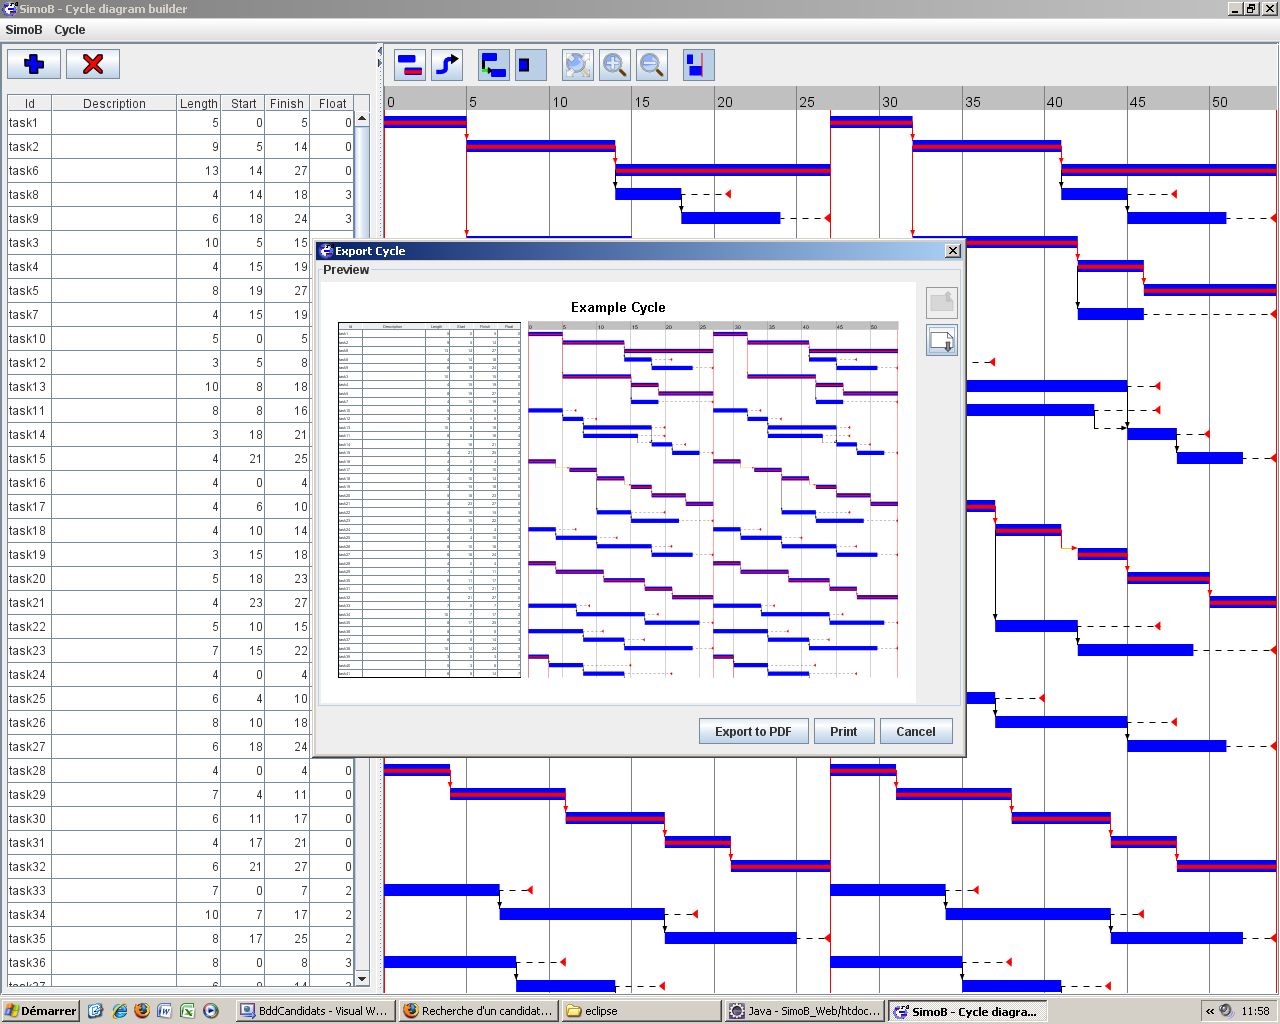Click the zoom in magnifier icon
The height and width of the screenshot is (1024, 1280).
click(x=615, y=66)
